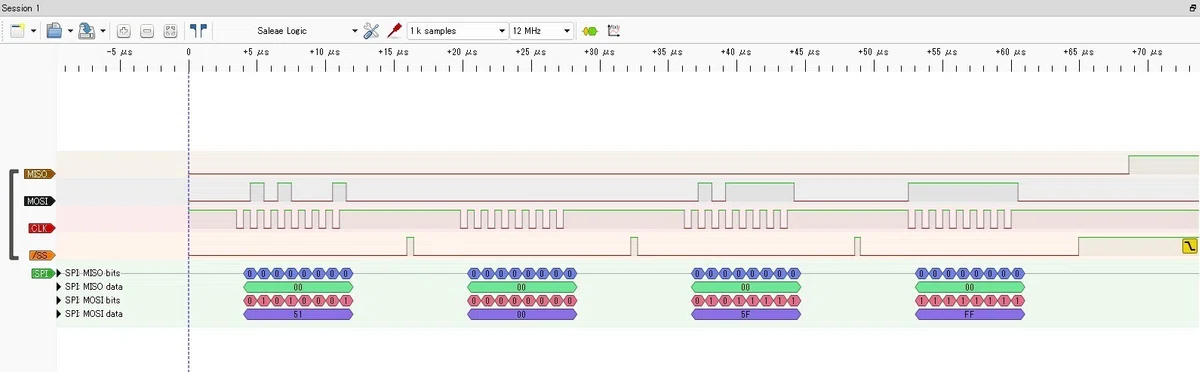
Task: Click the Add protocol decoder icon
Action: (590, 31)
